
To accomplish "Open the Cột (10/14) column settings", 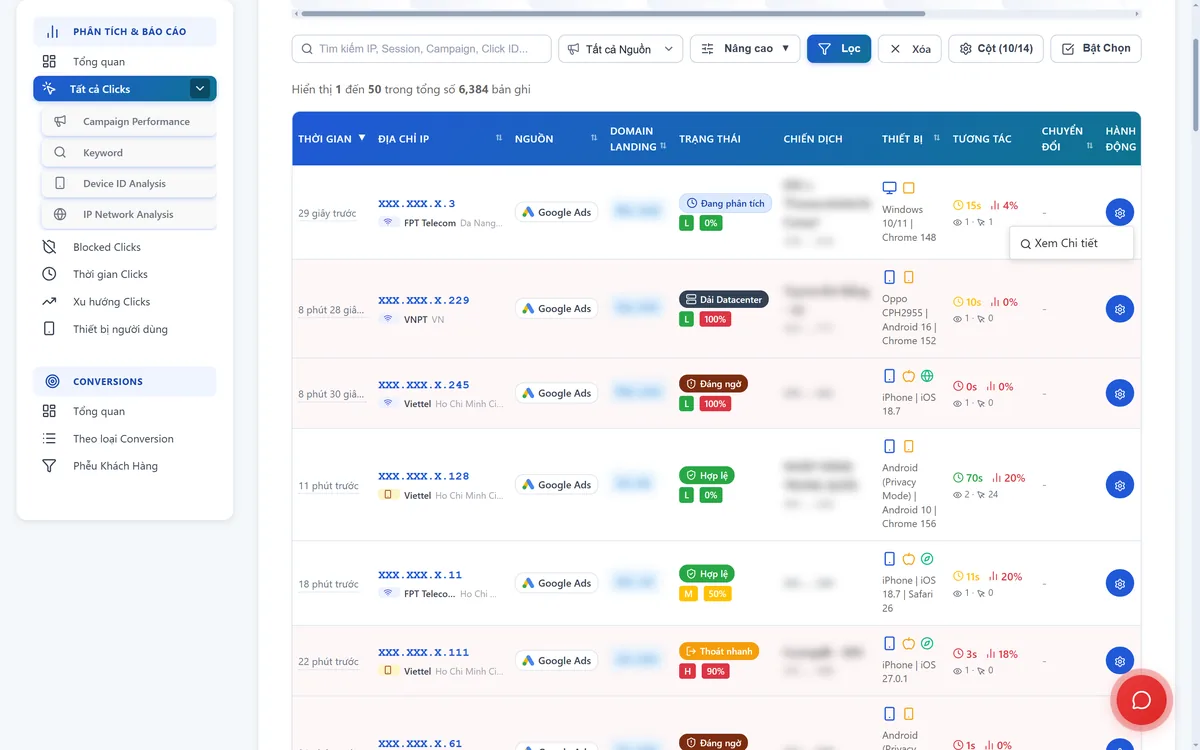I will [x=996, y=49].
